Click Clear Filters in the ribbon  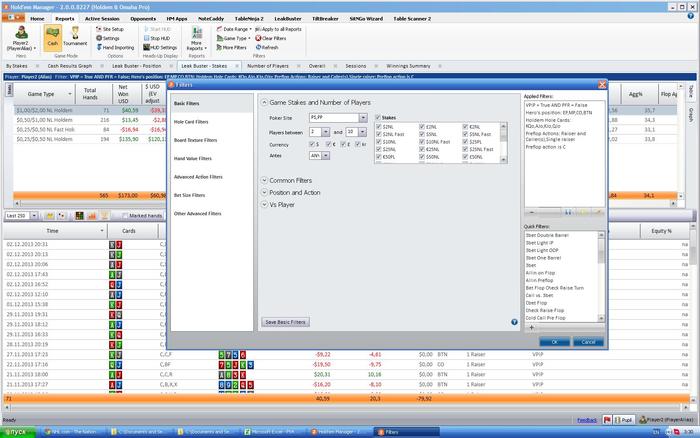pyautogui.click(x=271, y=38)
